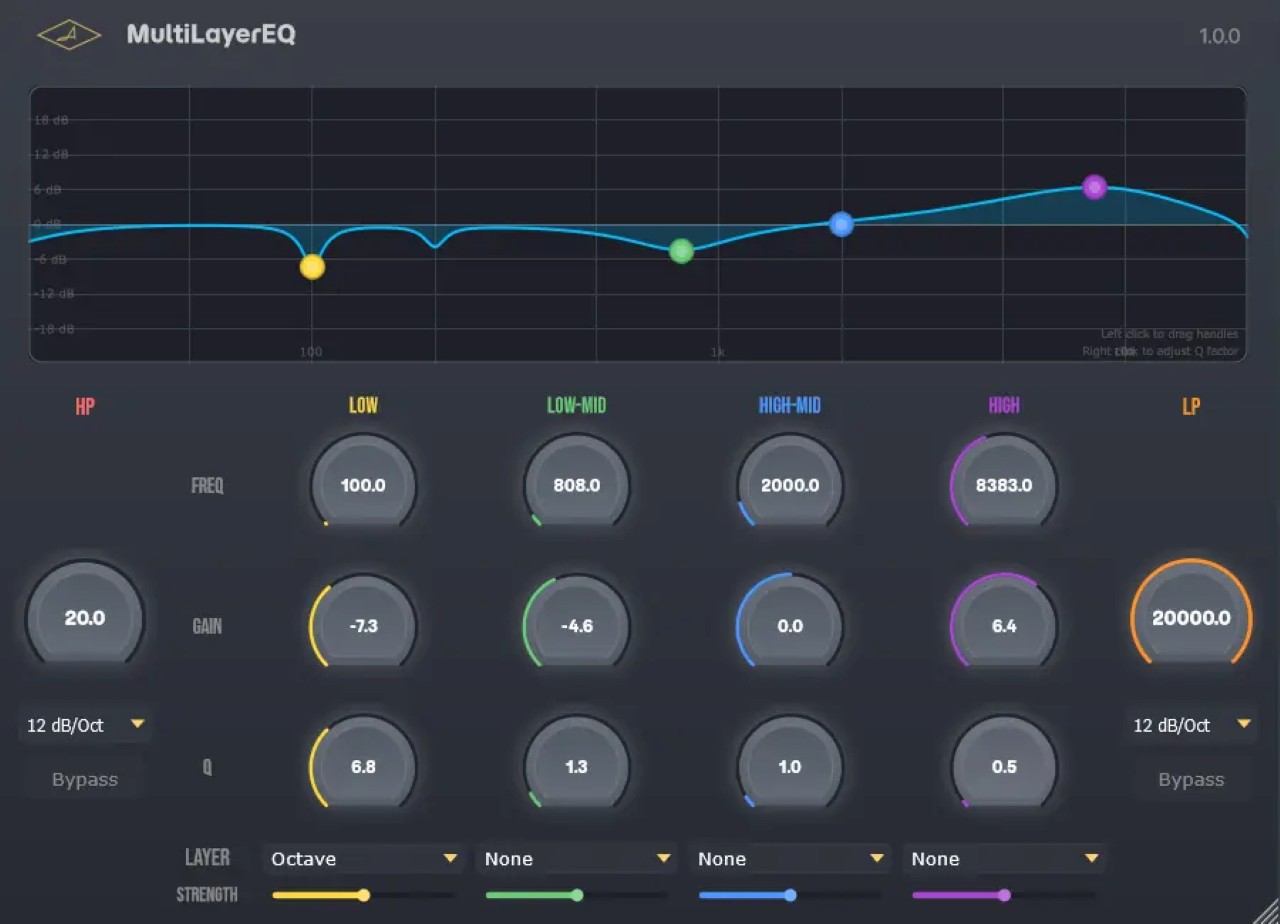Viewport: 1280px width, 924px height.
Task: Toggle the HP filter Bypass button
Action: tap(85, 780)
